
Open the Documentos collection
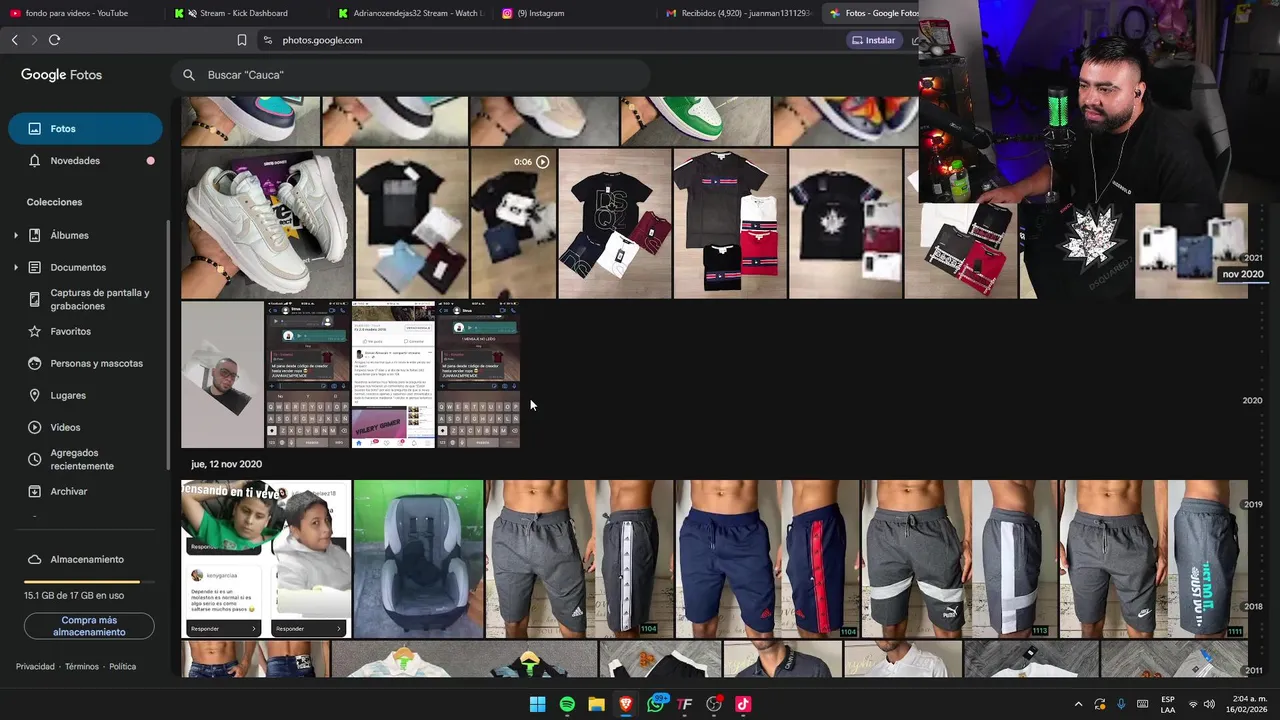click(x=78, y=268)
